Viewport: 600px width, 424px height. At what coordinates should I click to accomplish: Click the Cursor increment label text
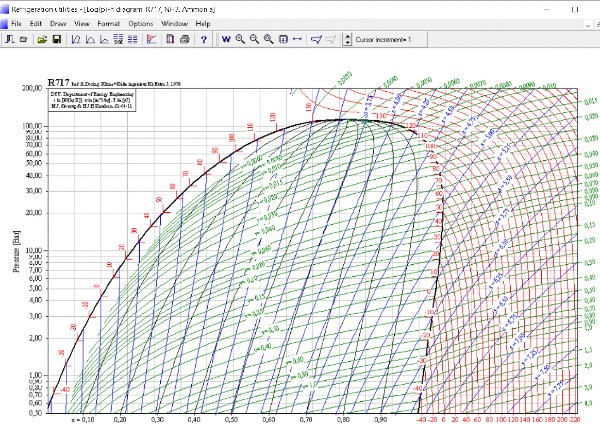pos(383,39)
